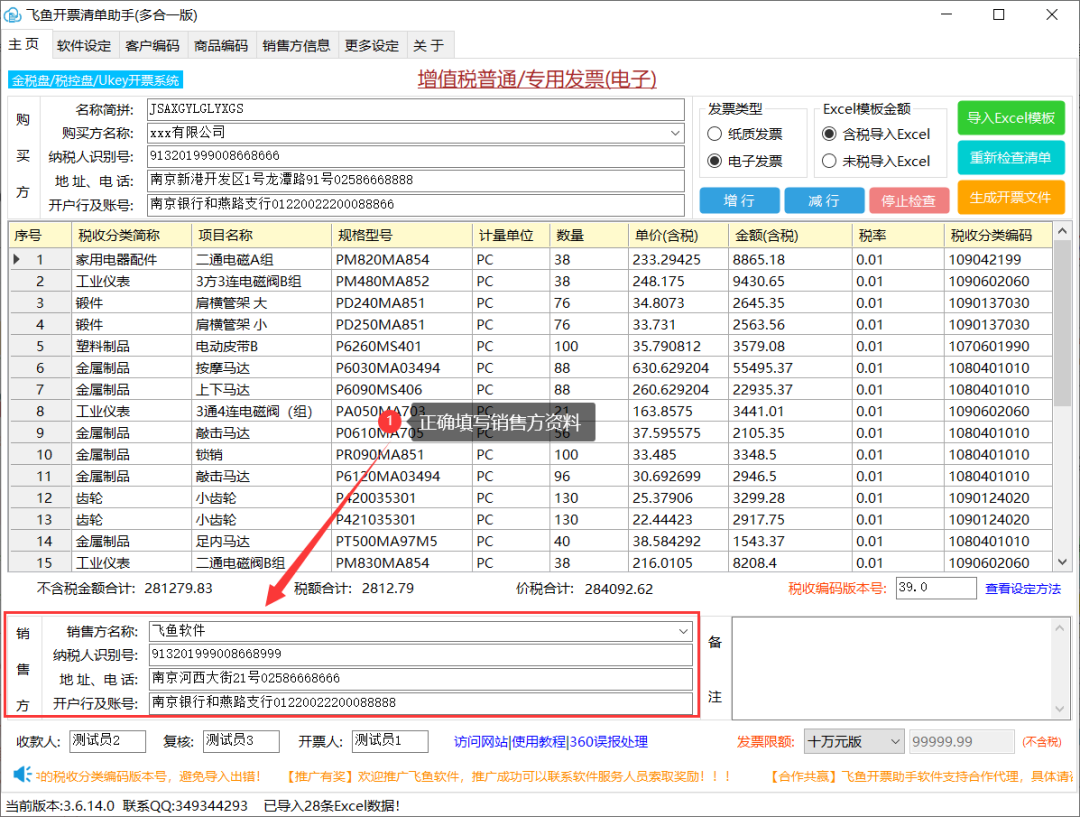This screenshot has width=1080, height=817.
Task: Open the 使用教程 link
Action: click(x=539, y=742)
